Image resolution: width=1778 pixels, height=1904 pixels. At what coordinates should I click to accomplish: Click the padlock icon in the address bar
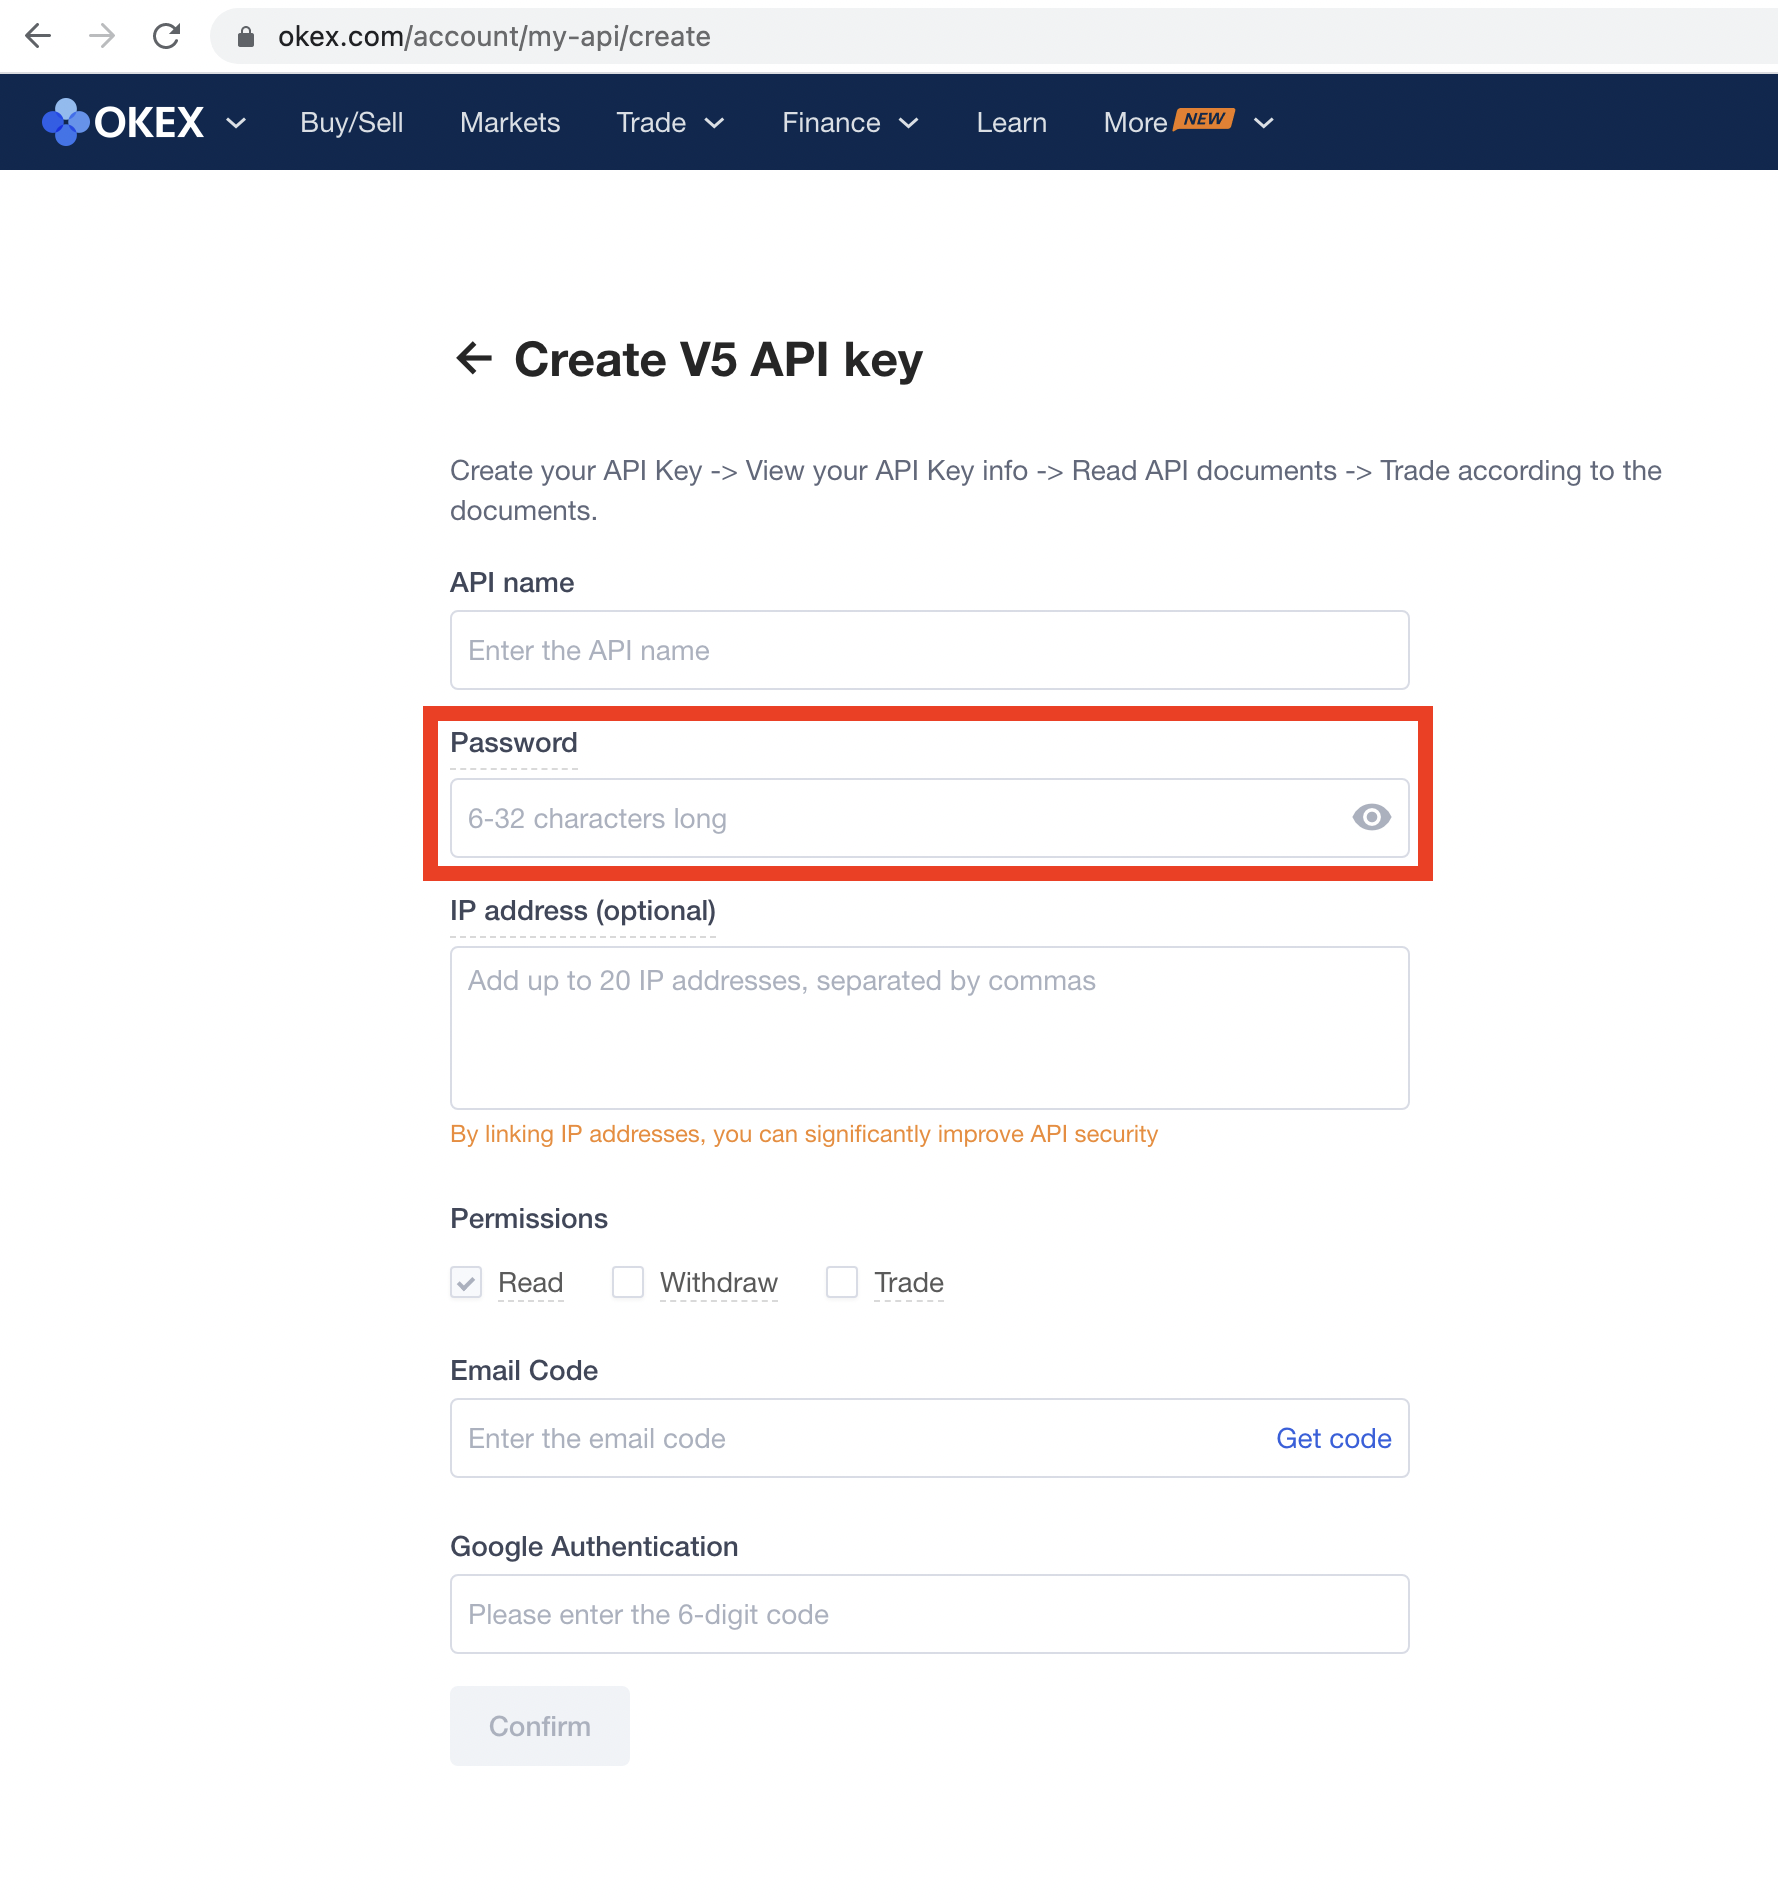(245, 36)
